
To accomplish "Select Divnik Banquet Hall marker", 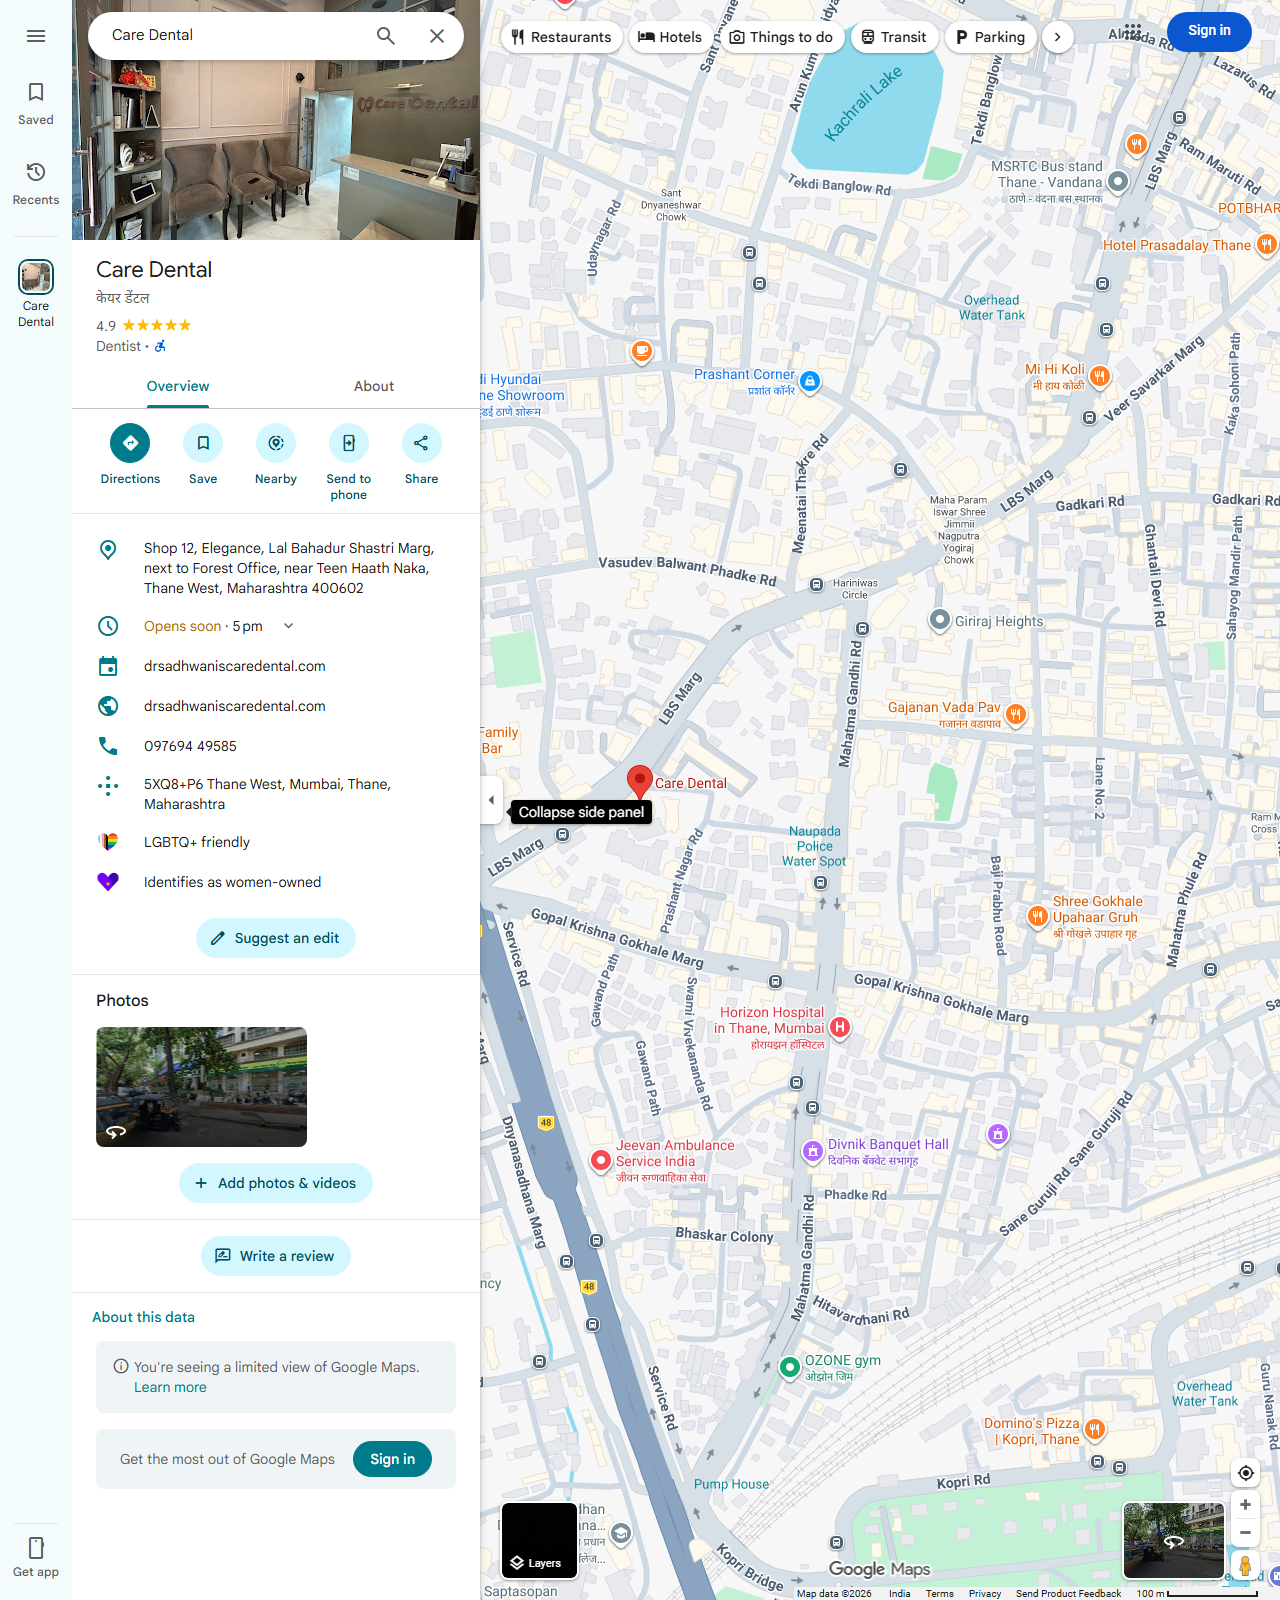I will click(x=813, y=1151).
